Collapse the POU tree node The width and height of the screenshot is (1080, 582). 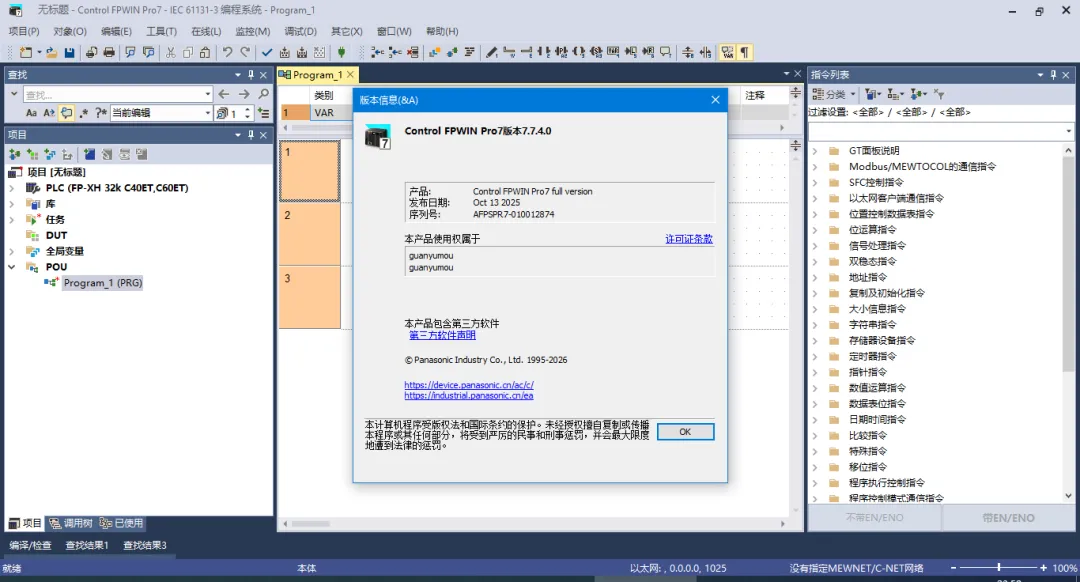pyautogui.click(x=12, y=267)
